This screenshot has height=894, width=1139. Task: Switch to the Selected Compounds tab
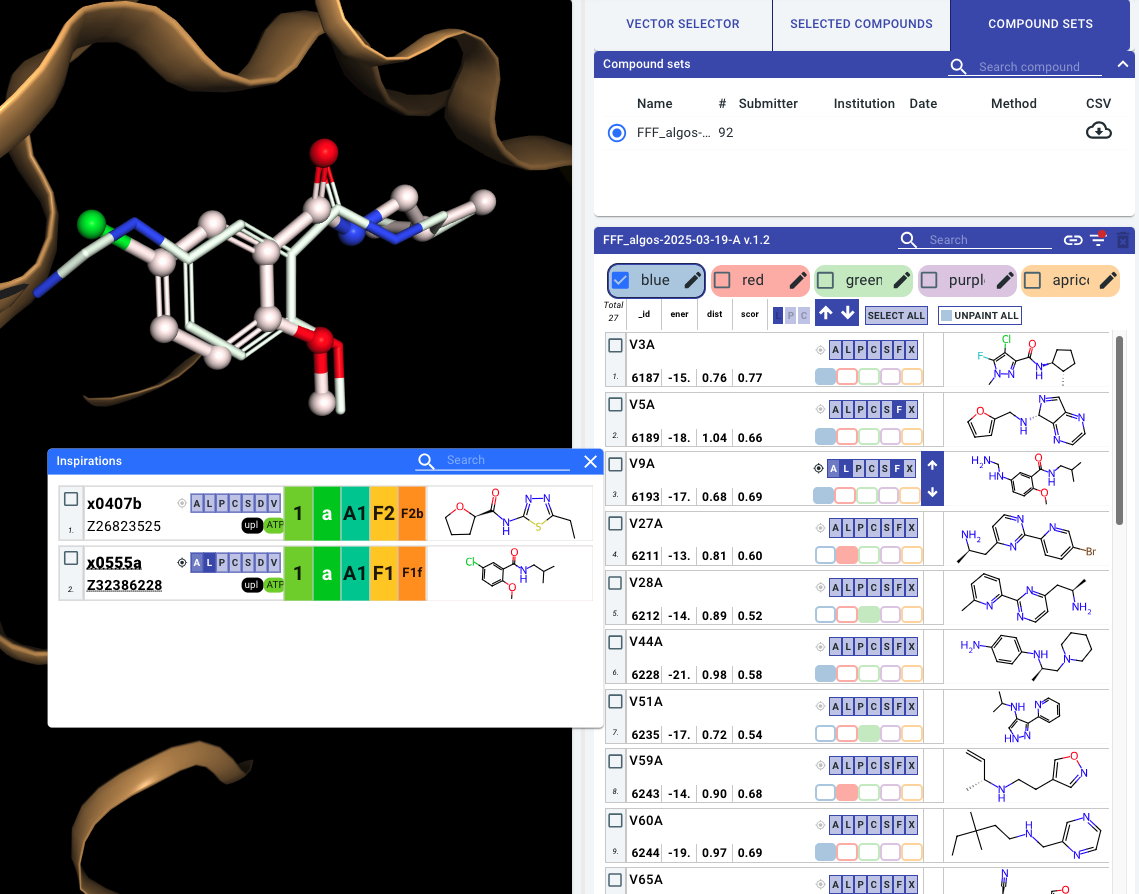(861, 24)
